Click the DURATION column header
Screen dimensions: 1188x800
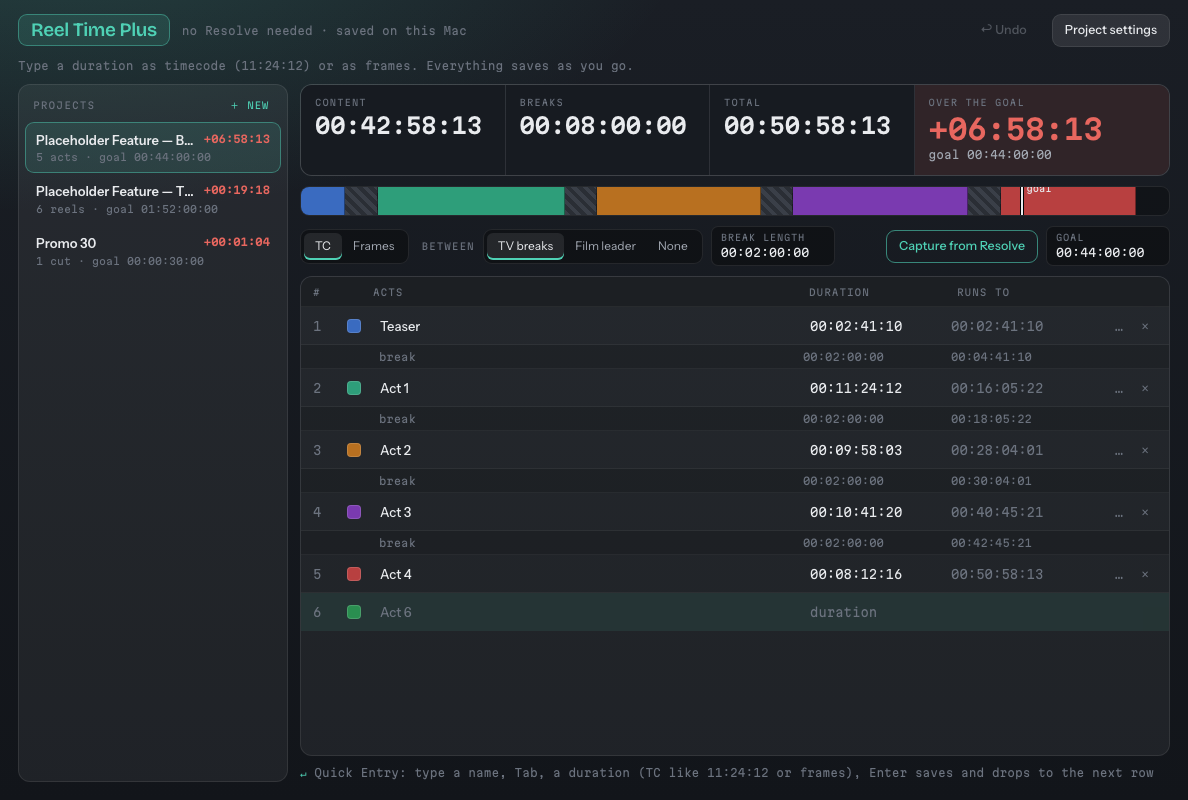pos(839,292)
